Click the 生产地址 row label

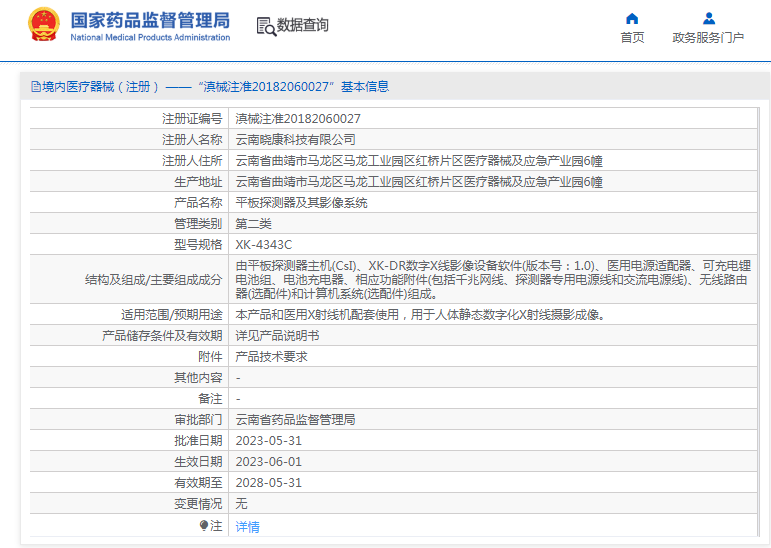198,182
